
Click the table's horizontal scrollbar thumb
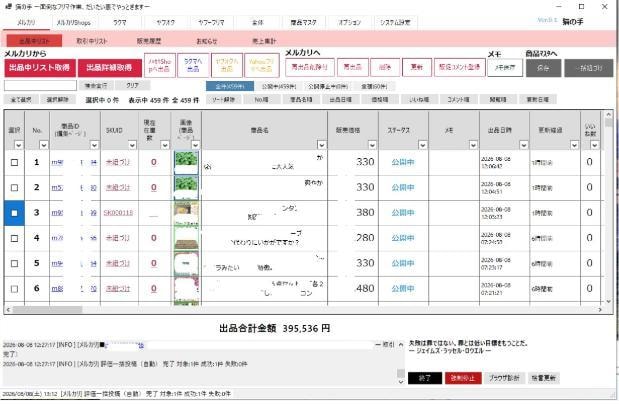click(47, 310)
